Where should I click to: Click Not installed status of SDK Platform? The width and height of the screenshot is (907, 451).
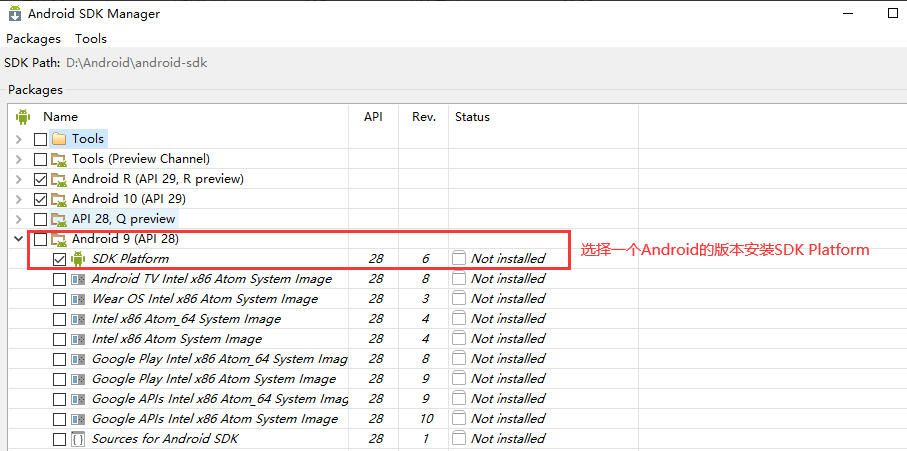point(508,258)
